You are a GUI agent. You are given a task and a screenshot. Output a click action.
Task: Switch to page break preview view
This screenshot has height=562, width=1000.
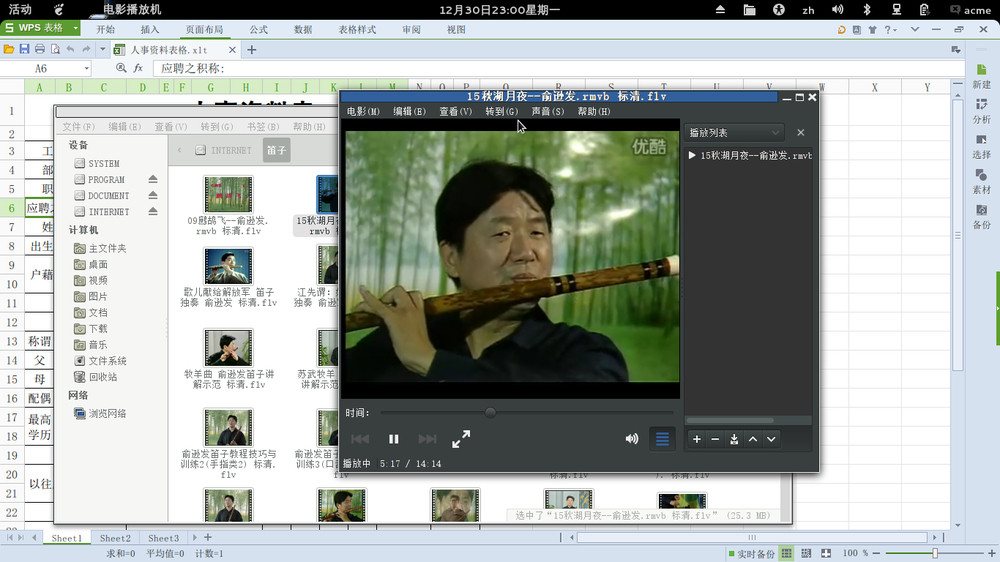[806, 553]
